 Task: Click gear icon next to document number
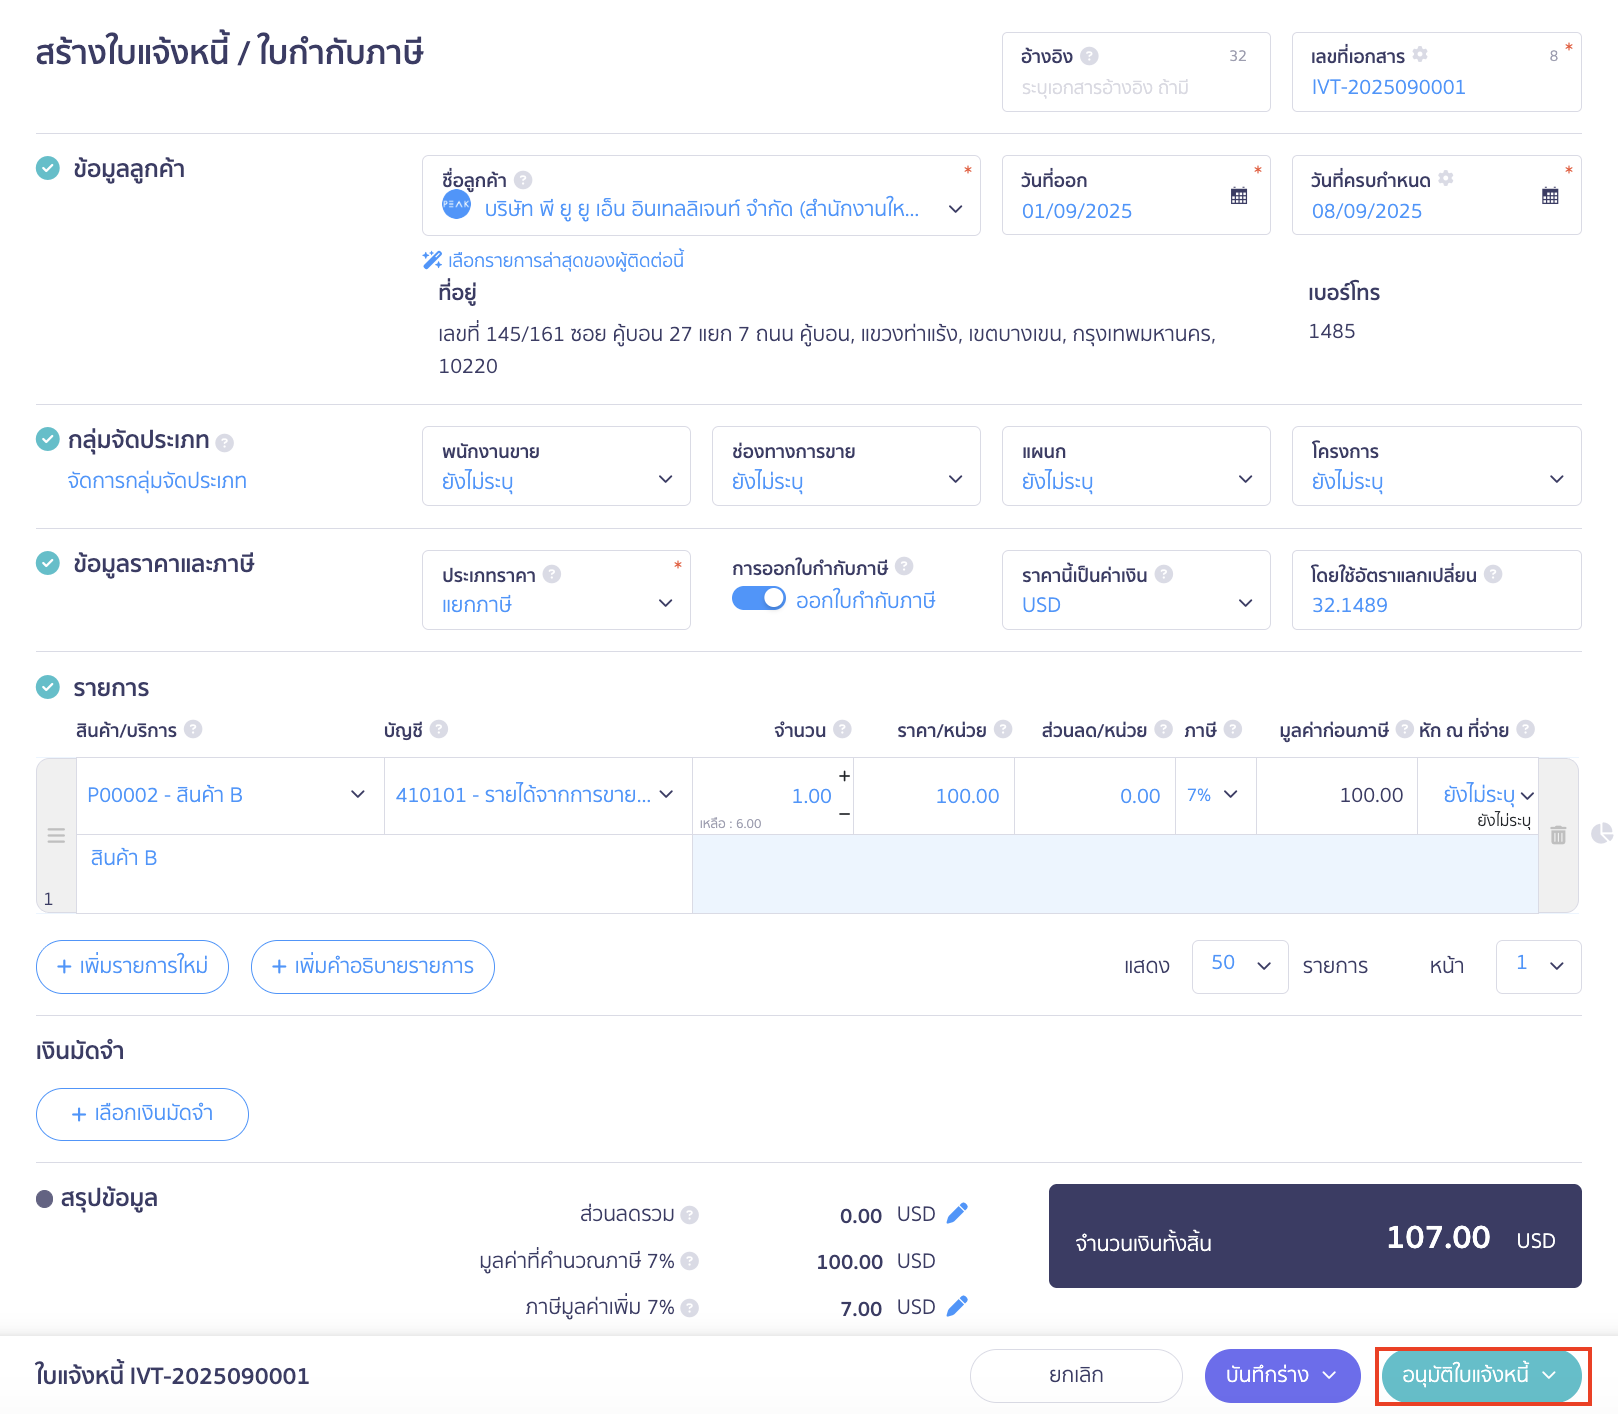[x=1420, y=55]
